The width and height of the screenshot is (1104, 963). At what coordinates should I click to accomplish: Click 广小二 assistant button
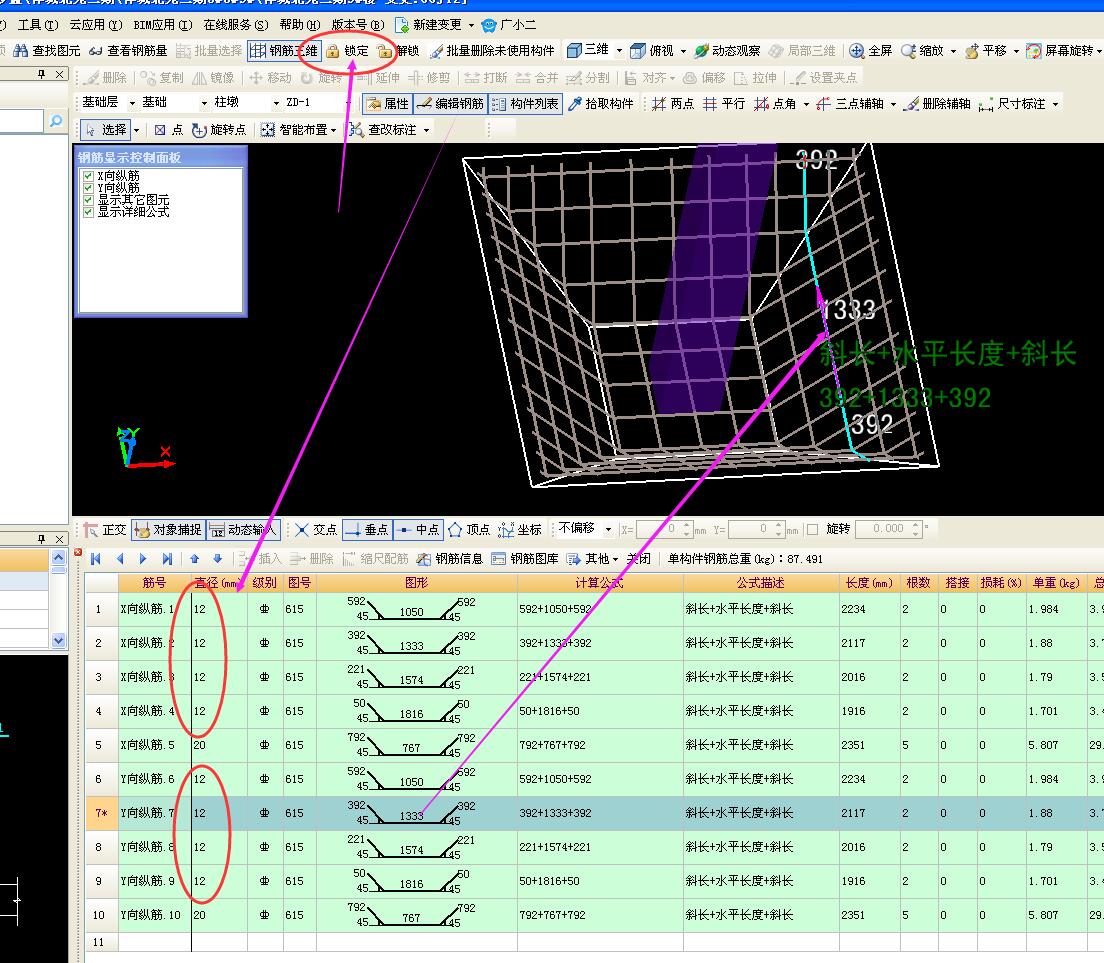tap(509, 25)
